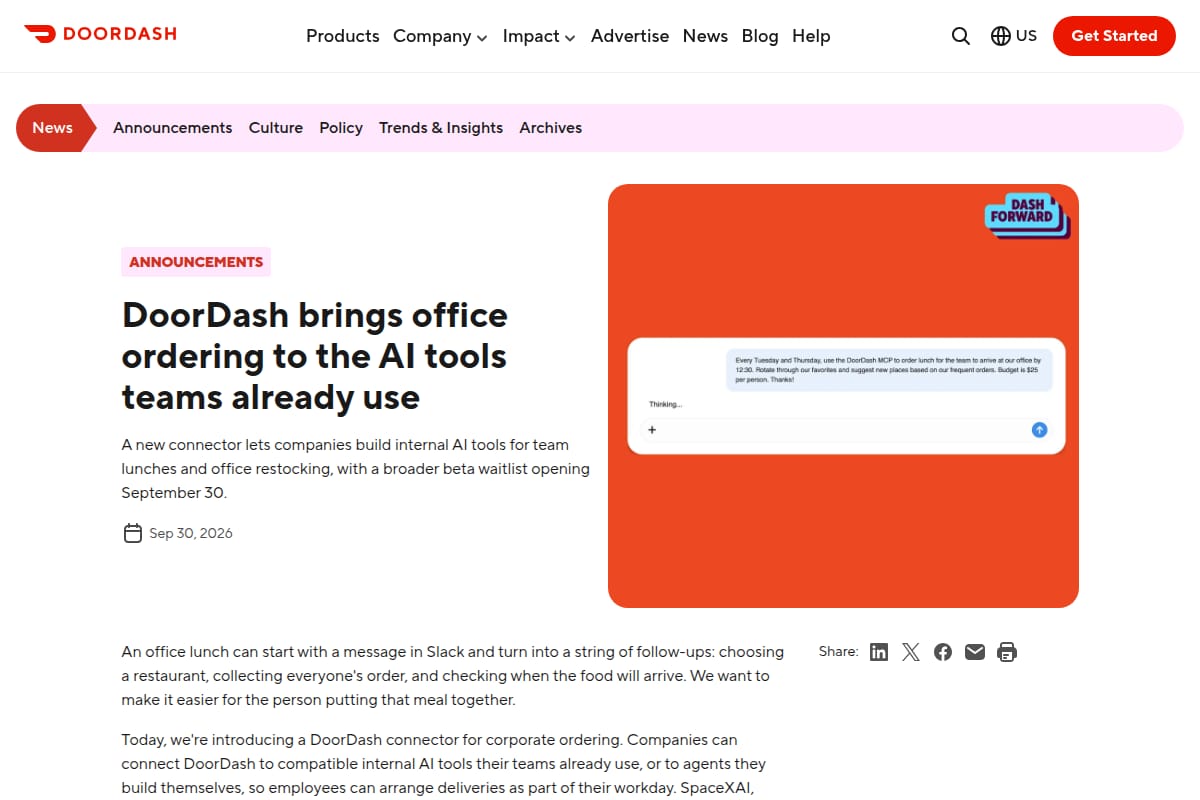This screenshot has height=800, width=1200.
Task: Click the Sep 30, 2026 date text
Action: pos(191,533)
